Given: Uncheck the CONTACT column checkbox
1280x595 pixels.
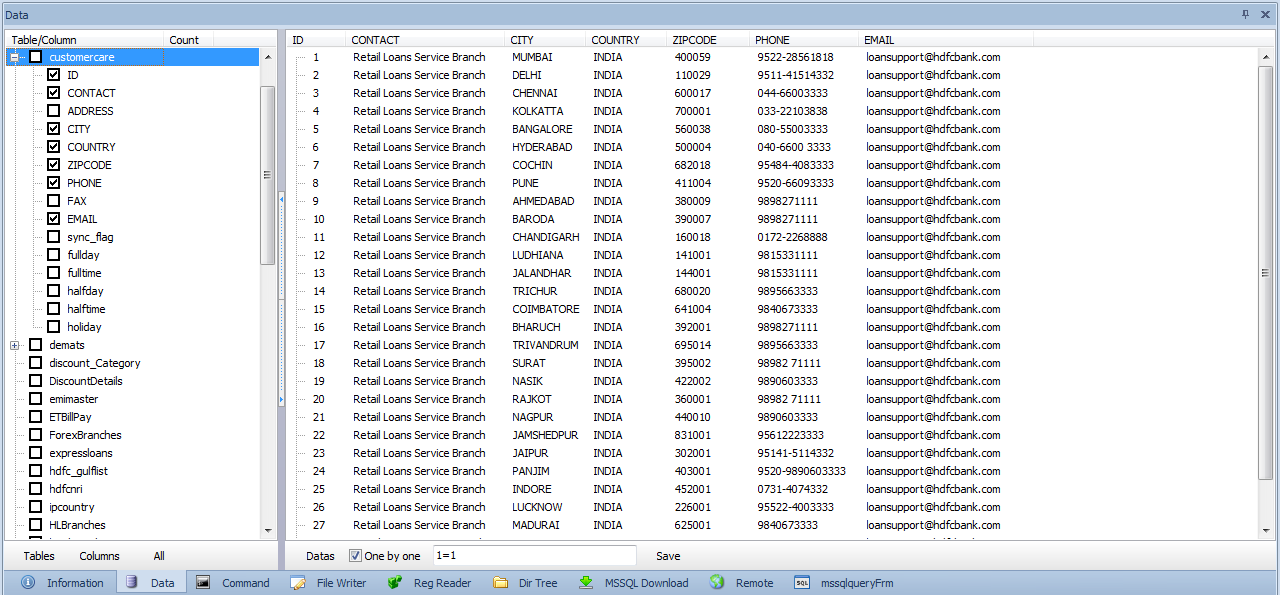Looking at the screenshot, I should (x=54, y=93).
